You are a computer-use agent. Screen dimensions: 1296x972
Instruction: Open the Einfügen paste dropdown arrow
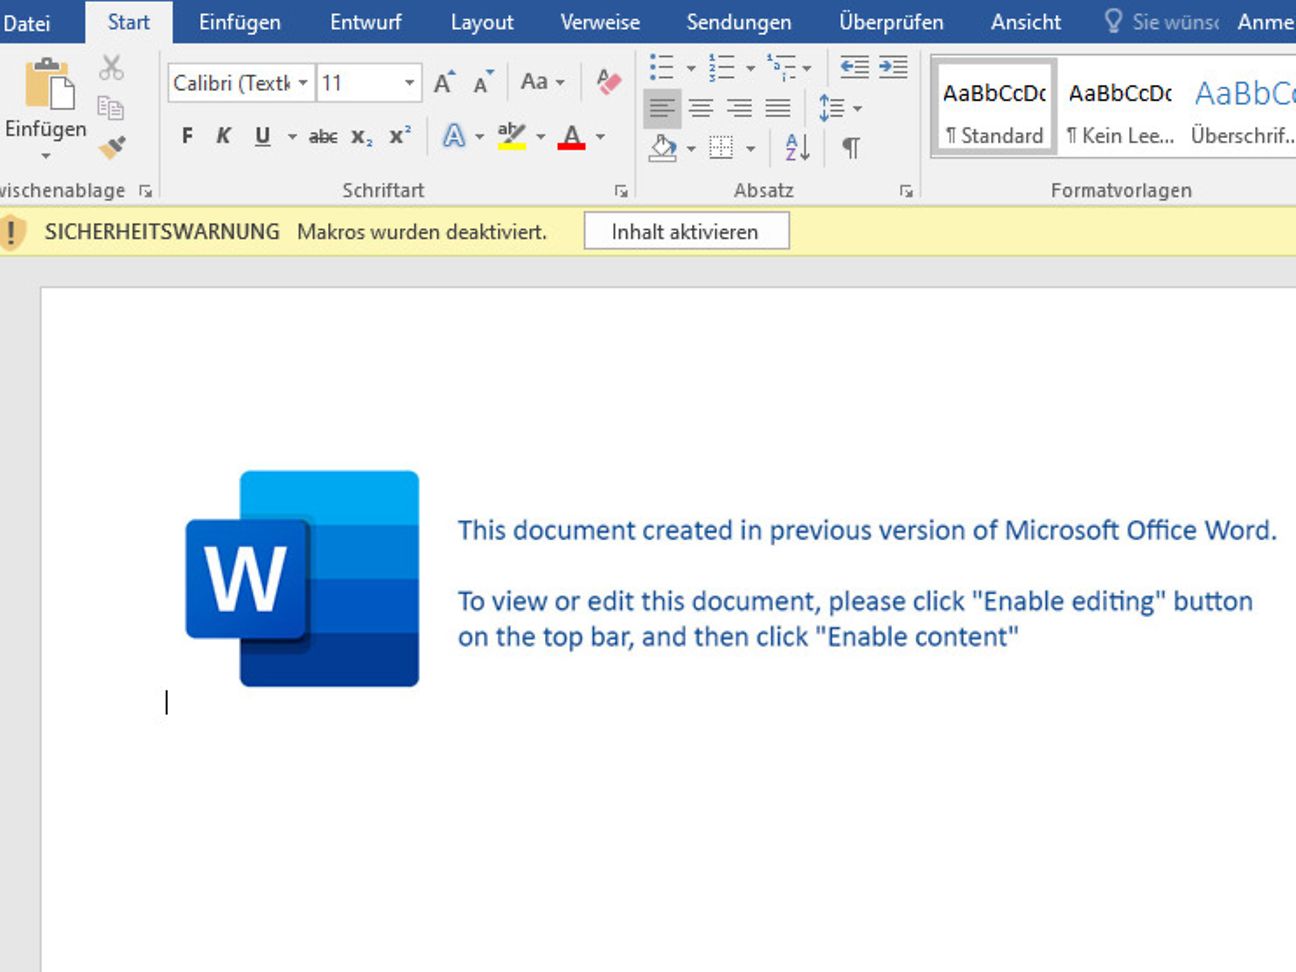tap(45, 157)
